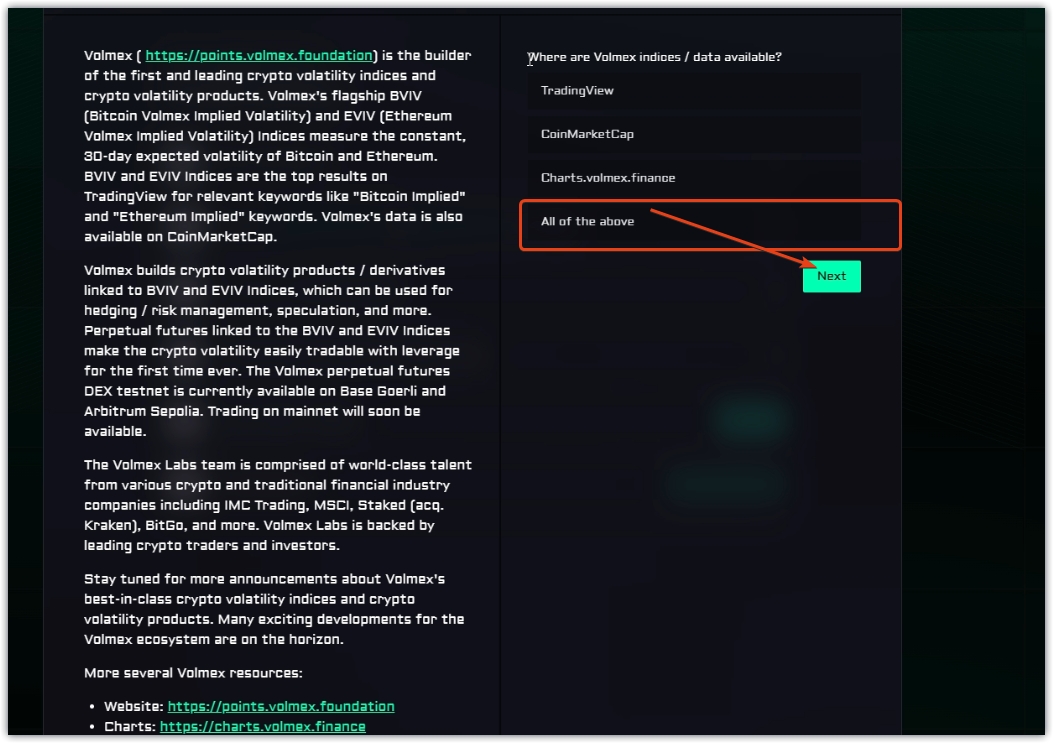Click the "Charts:" bullet label

coord(130,727)
